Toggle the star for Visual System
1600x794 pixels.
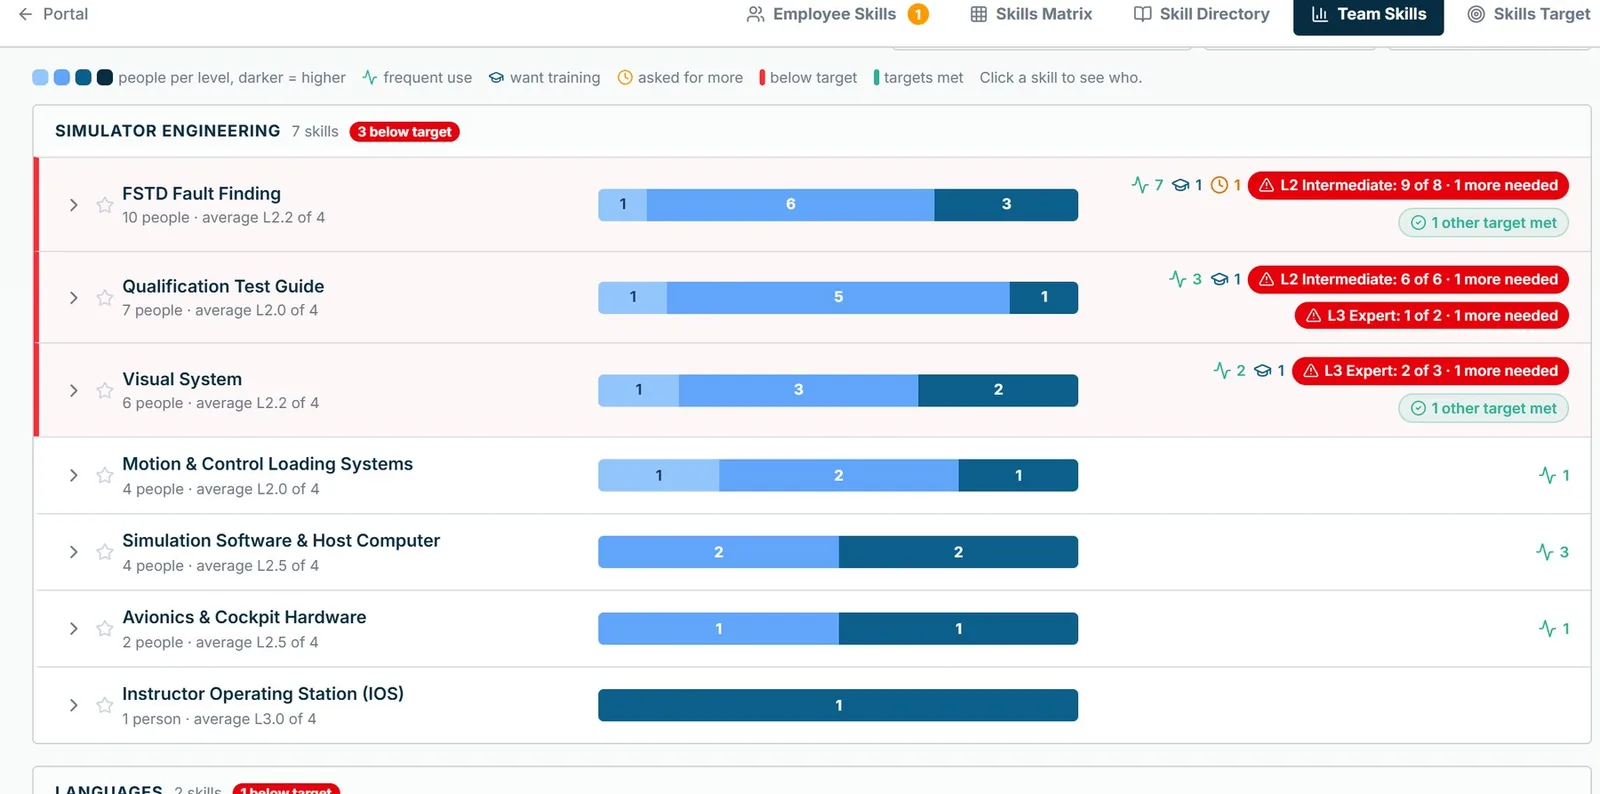pyautogui.click(x=104, y=390)
